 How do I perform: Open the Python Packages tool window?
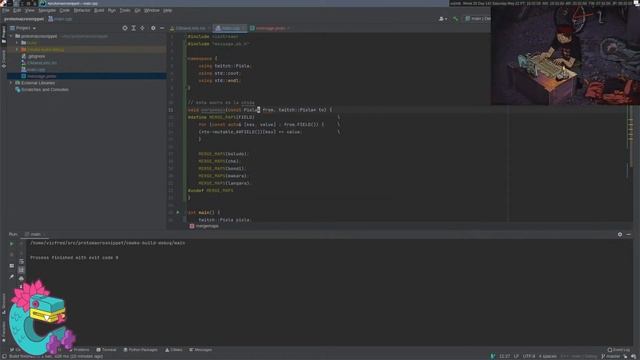[x=140, y=350]
